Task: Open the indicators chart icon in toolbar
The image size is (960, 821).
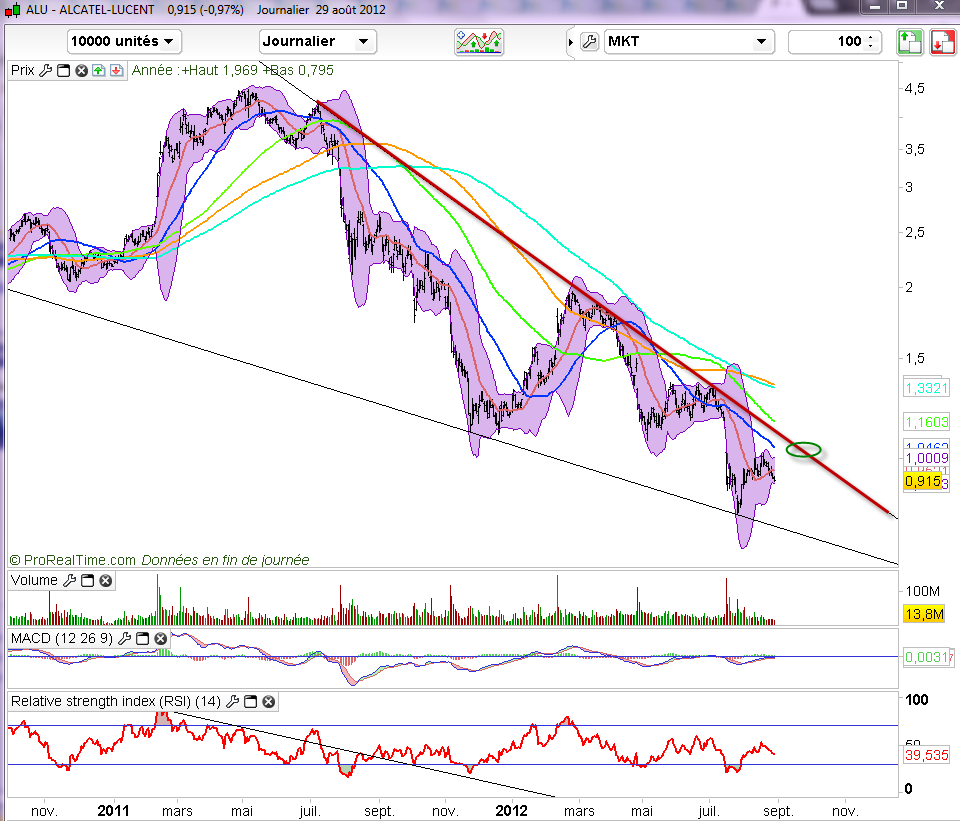Action: [x=479, y=42]
